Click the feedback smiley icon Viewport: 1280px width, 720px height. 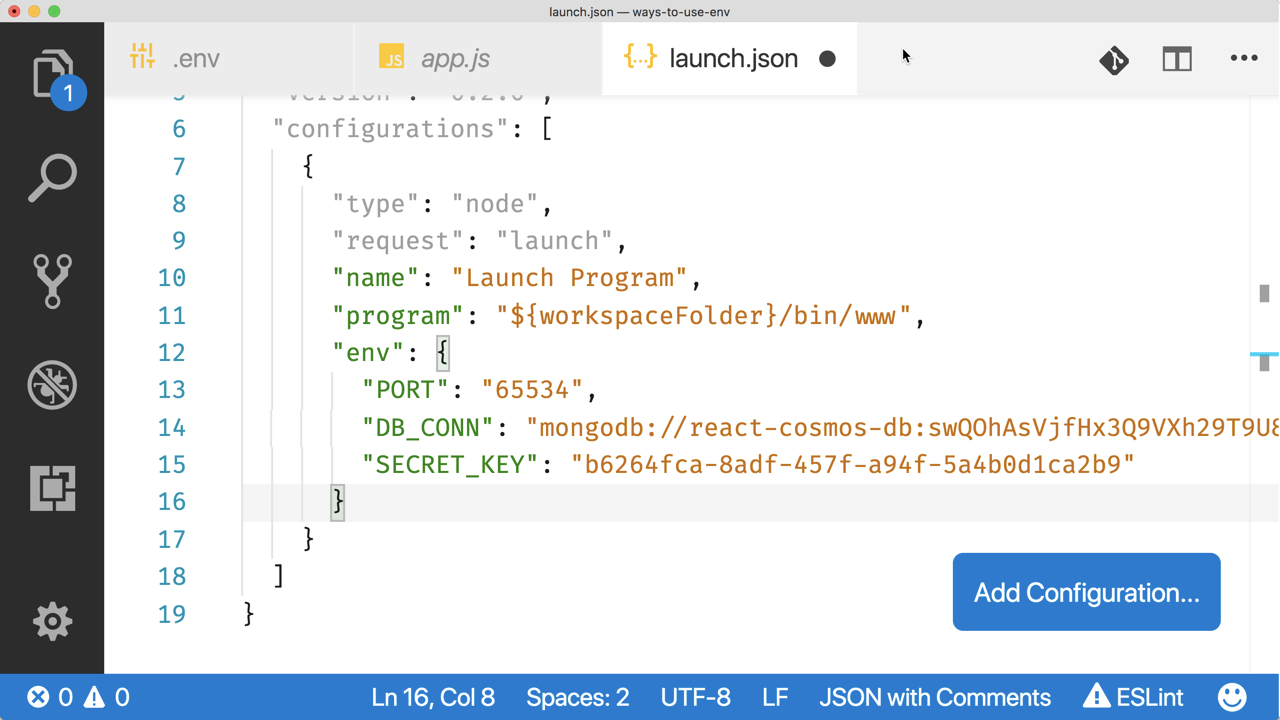pyautogui.click(x=1232, y=697)
